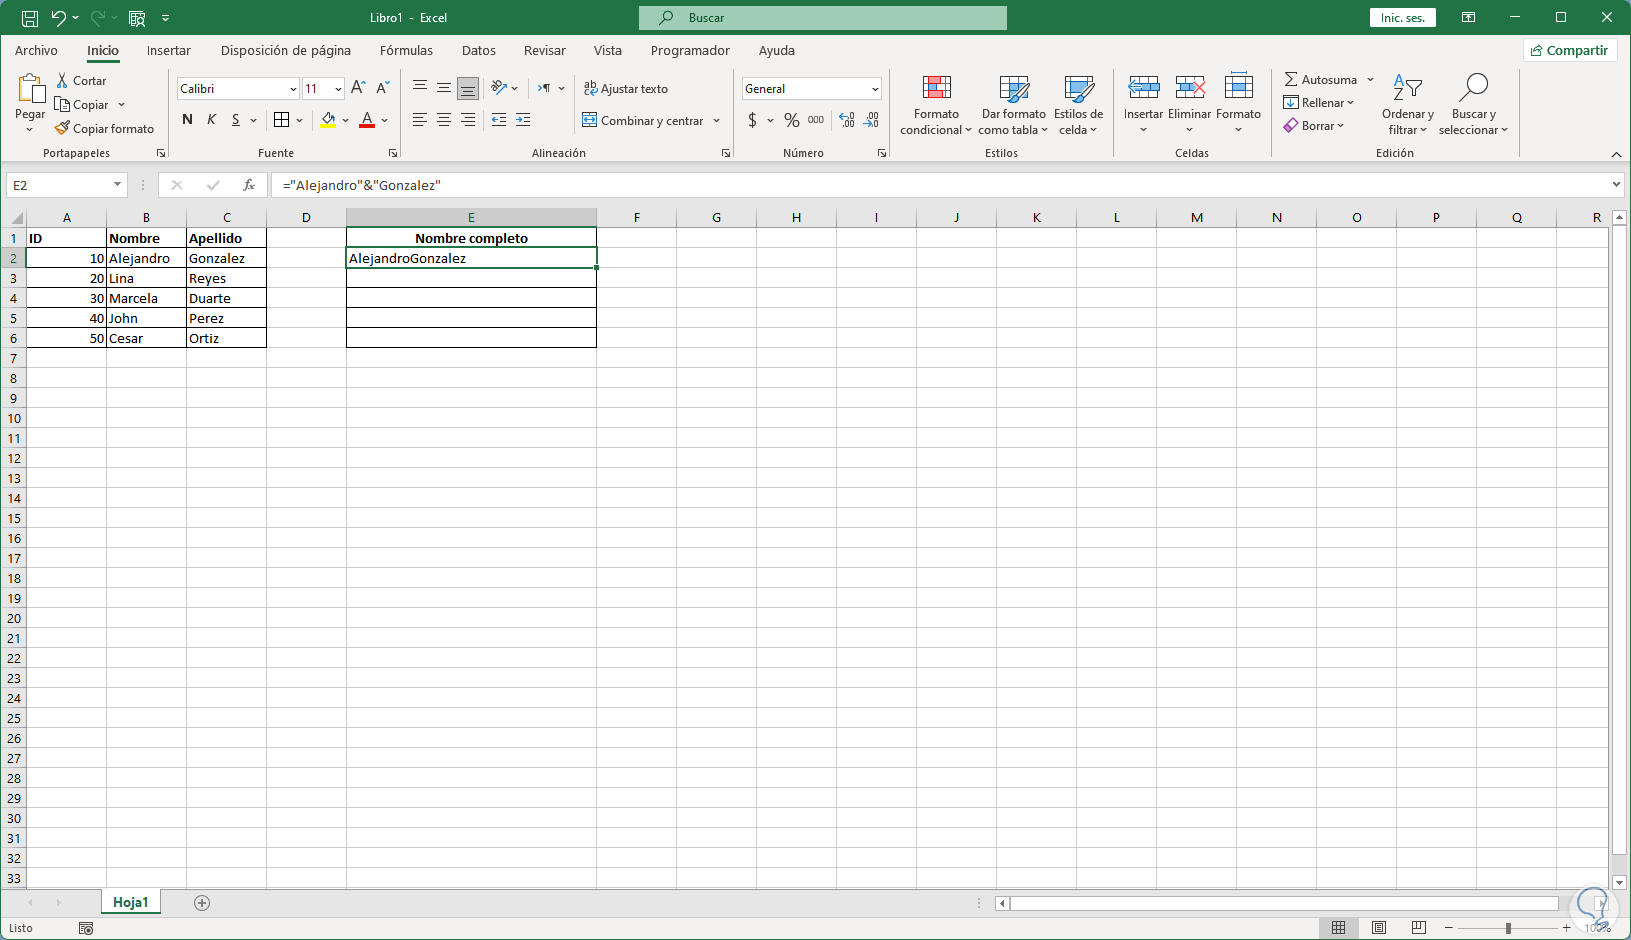Screen dimensions: 1631x940
Task: Open Combinar y centrar dropdown arrow
Action: (717, 121)
